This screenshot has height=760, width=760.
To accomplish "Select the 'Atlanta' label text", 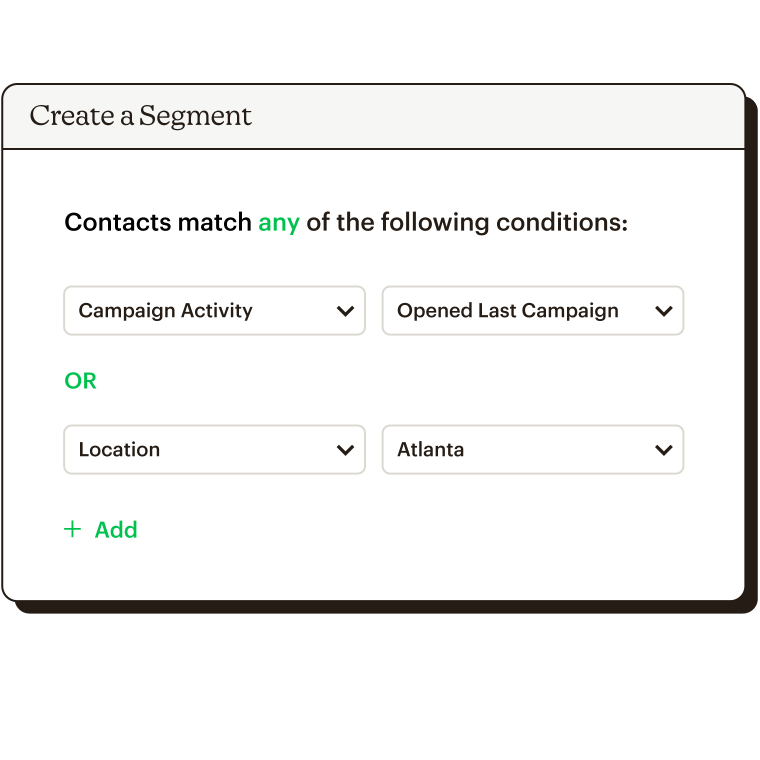I will 430,450.
